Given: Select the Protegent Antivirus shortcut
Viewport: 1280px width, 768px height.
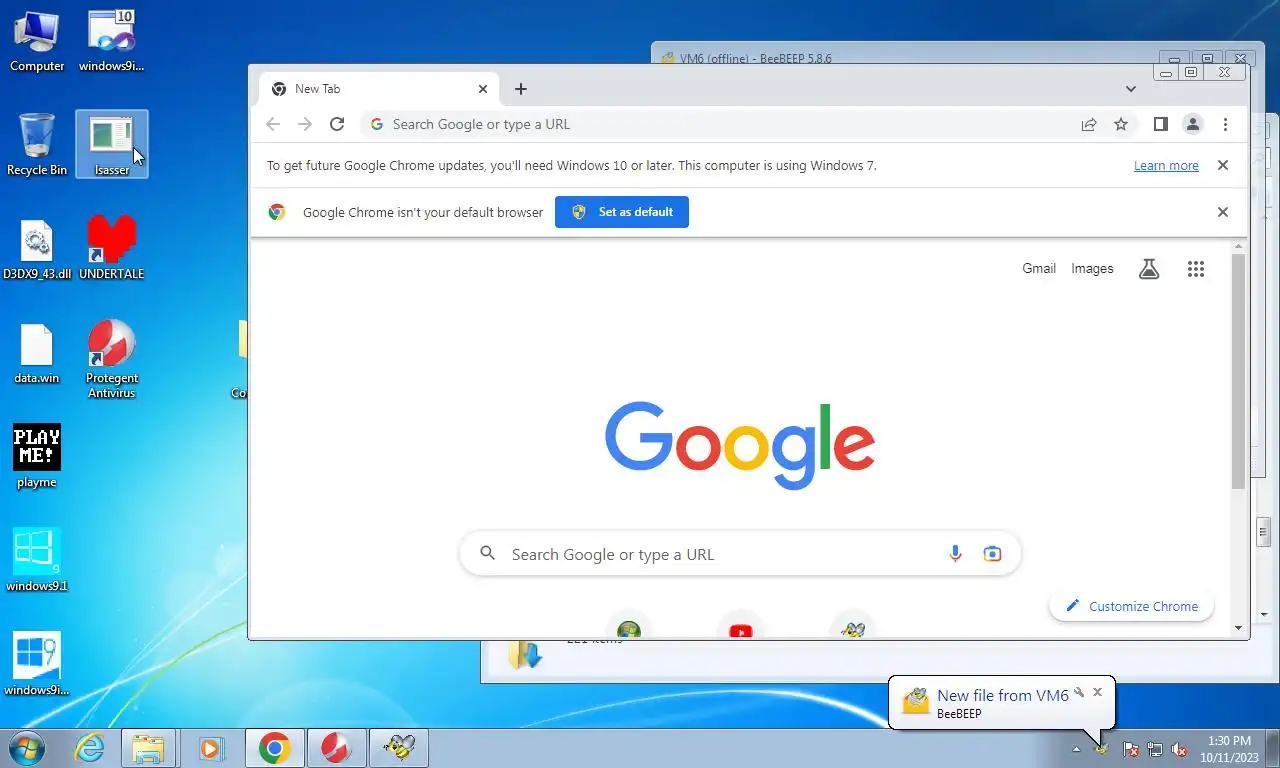Looking at the screenshot, I should coord(112,359).
